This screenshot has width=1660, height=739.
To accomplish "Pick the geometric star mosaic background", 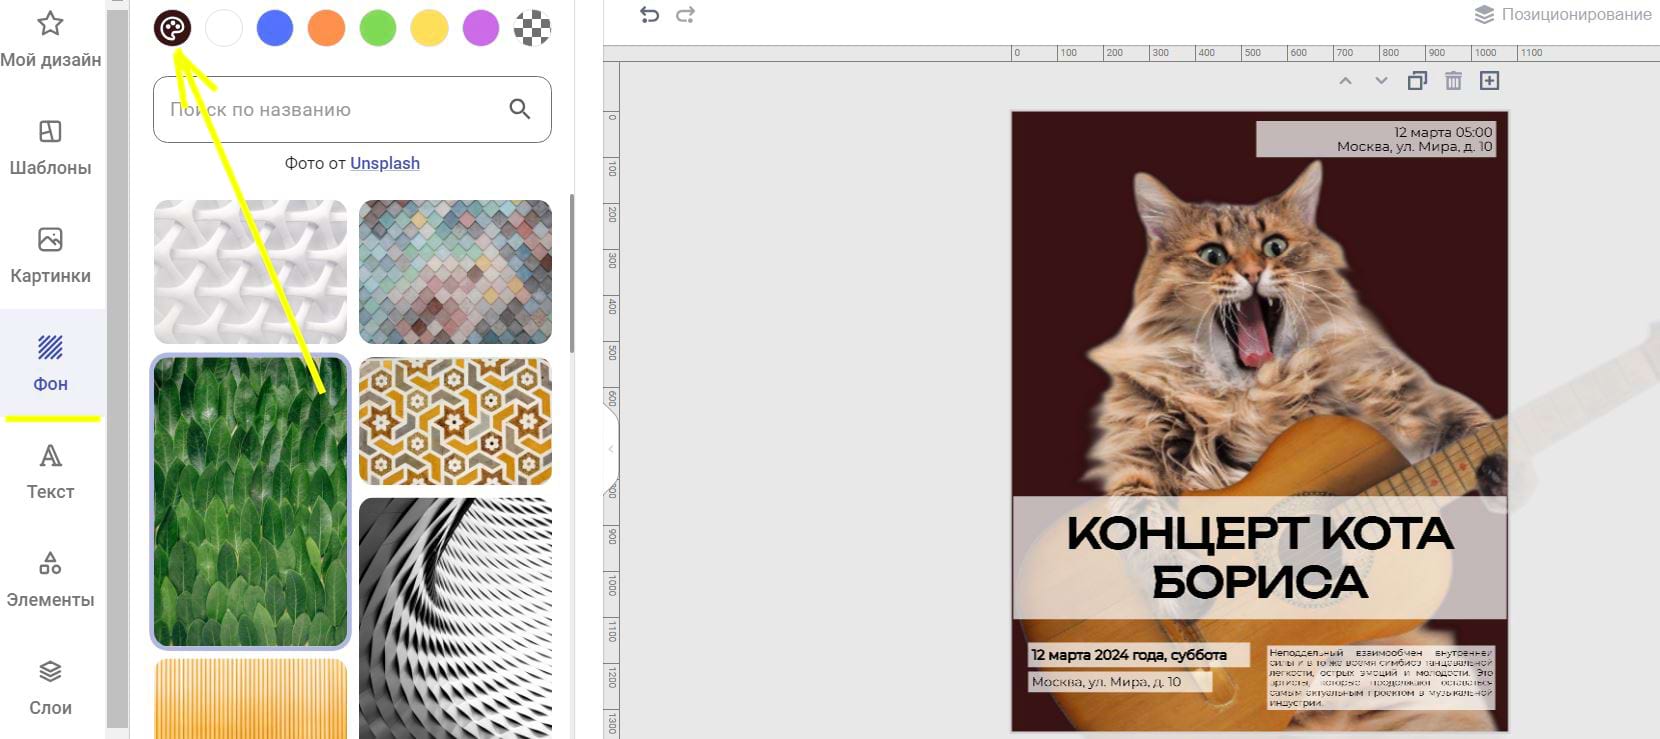I will 455,421.
